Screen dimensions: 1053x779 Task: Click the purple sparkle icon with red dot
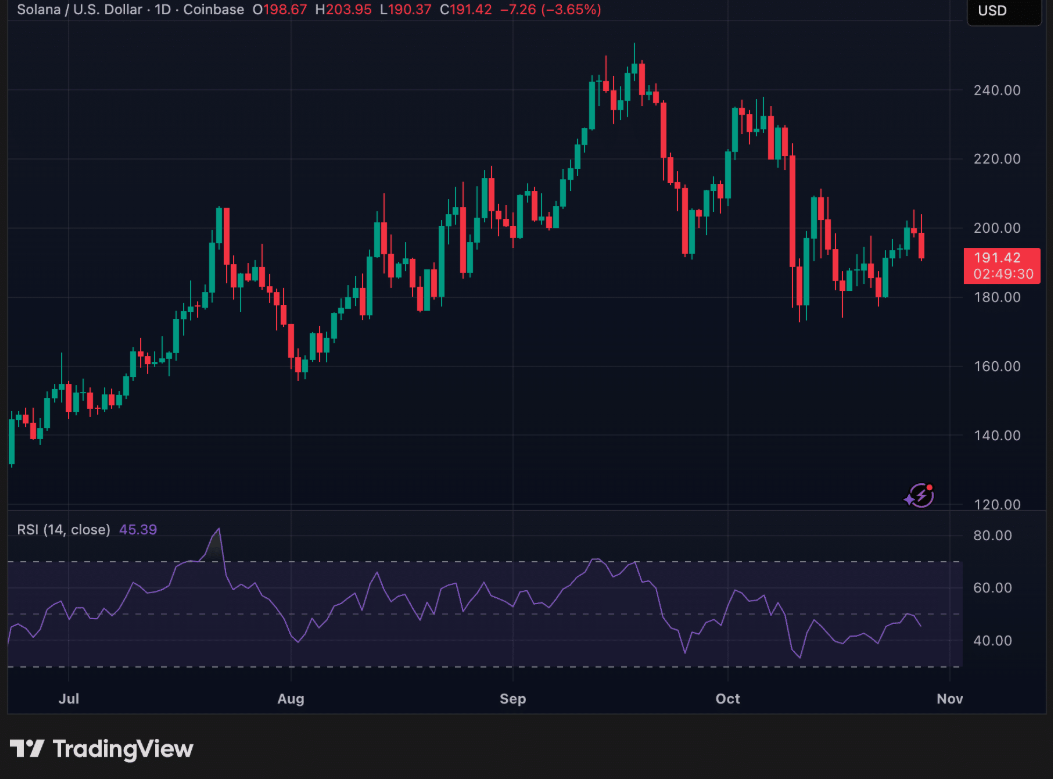[x=919, y=495]
